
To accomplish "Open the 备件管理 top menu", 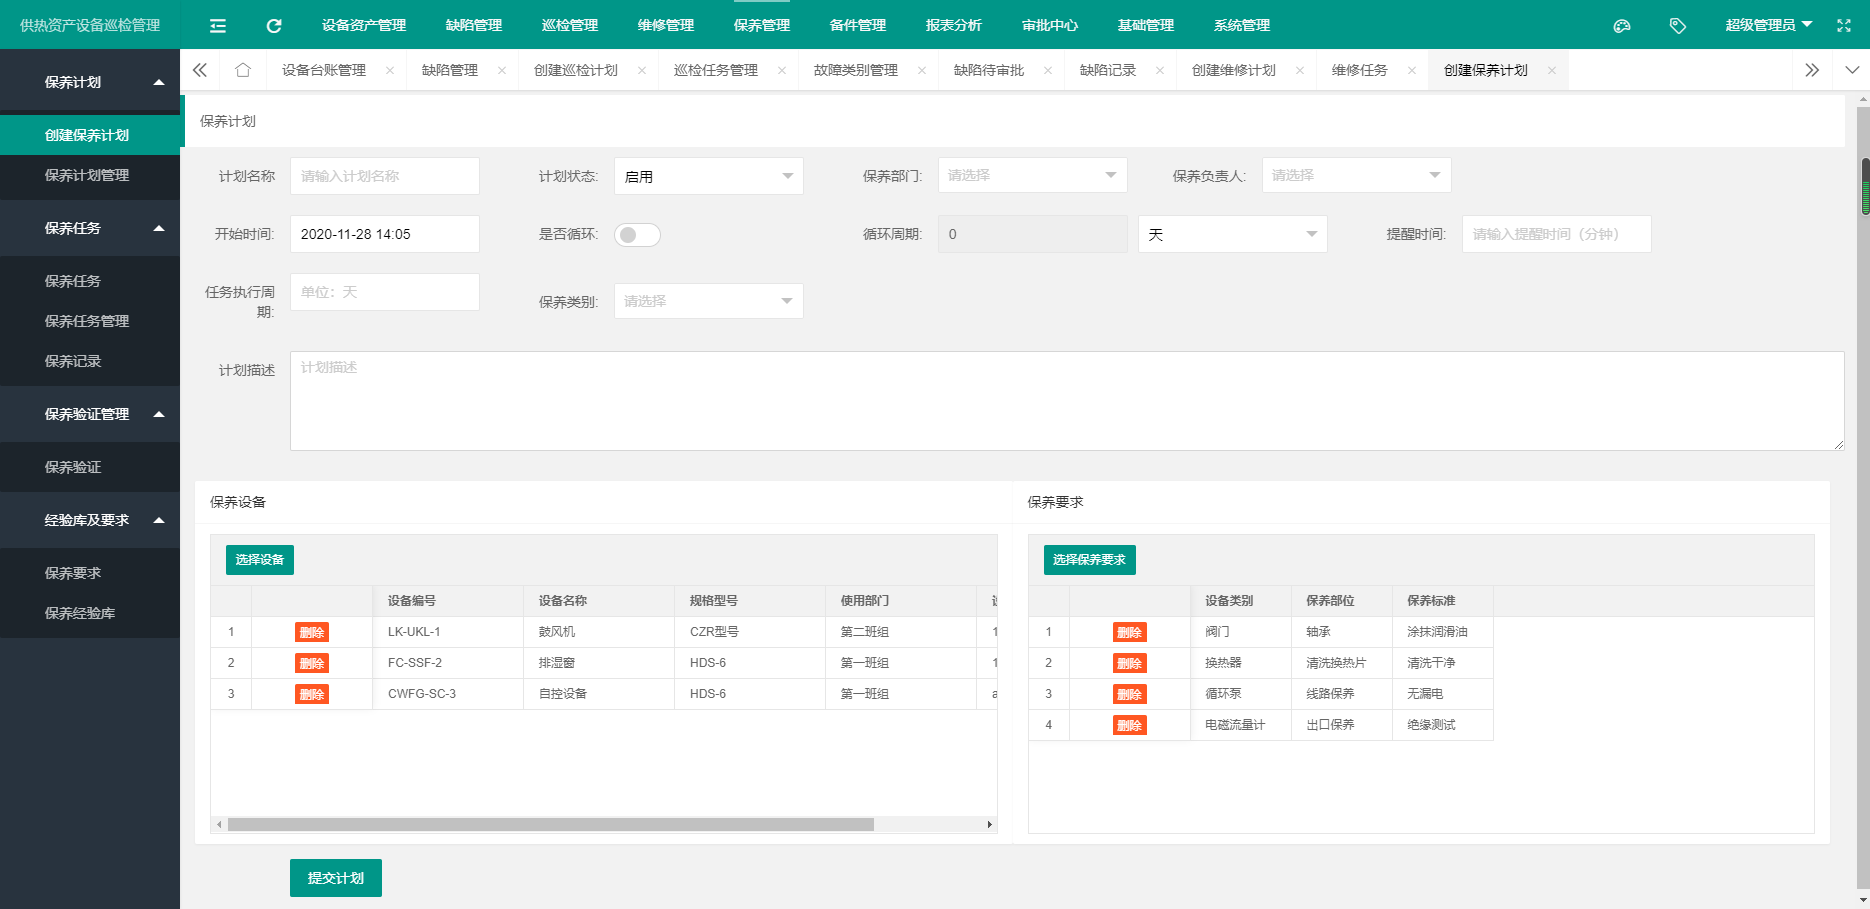I will click(858, 25).
